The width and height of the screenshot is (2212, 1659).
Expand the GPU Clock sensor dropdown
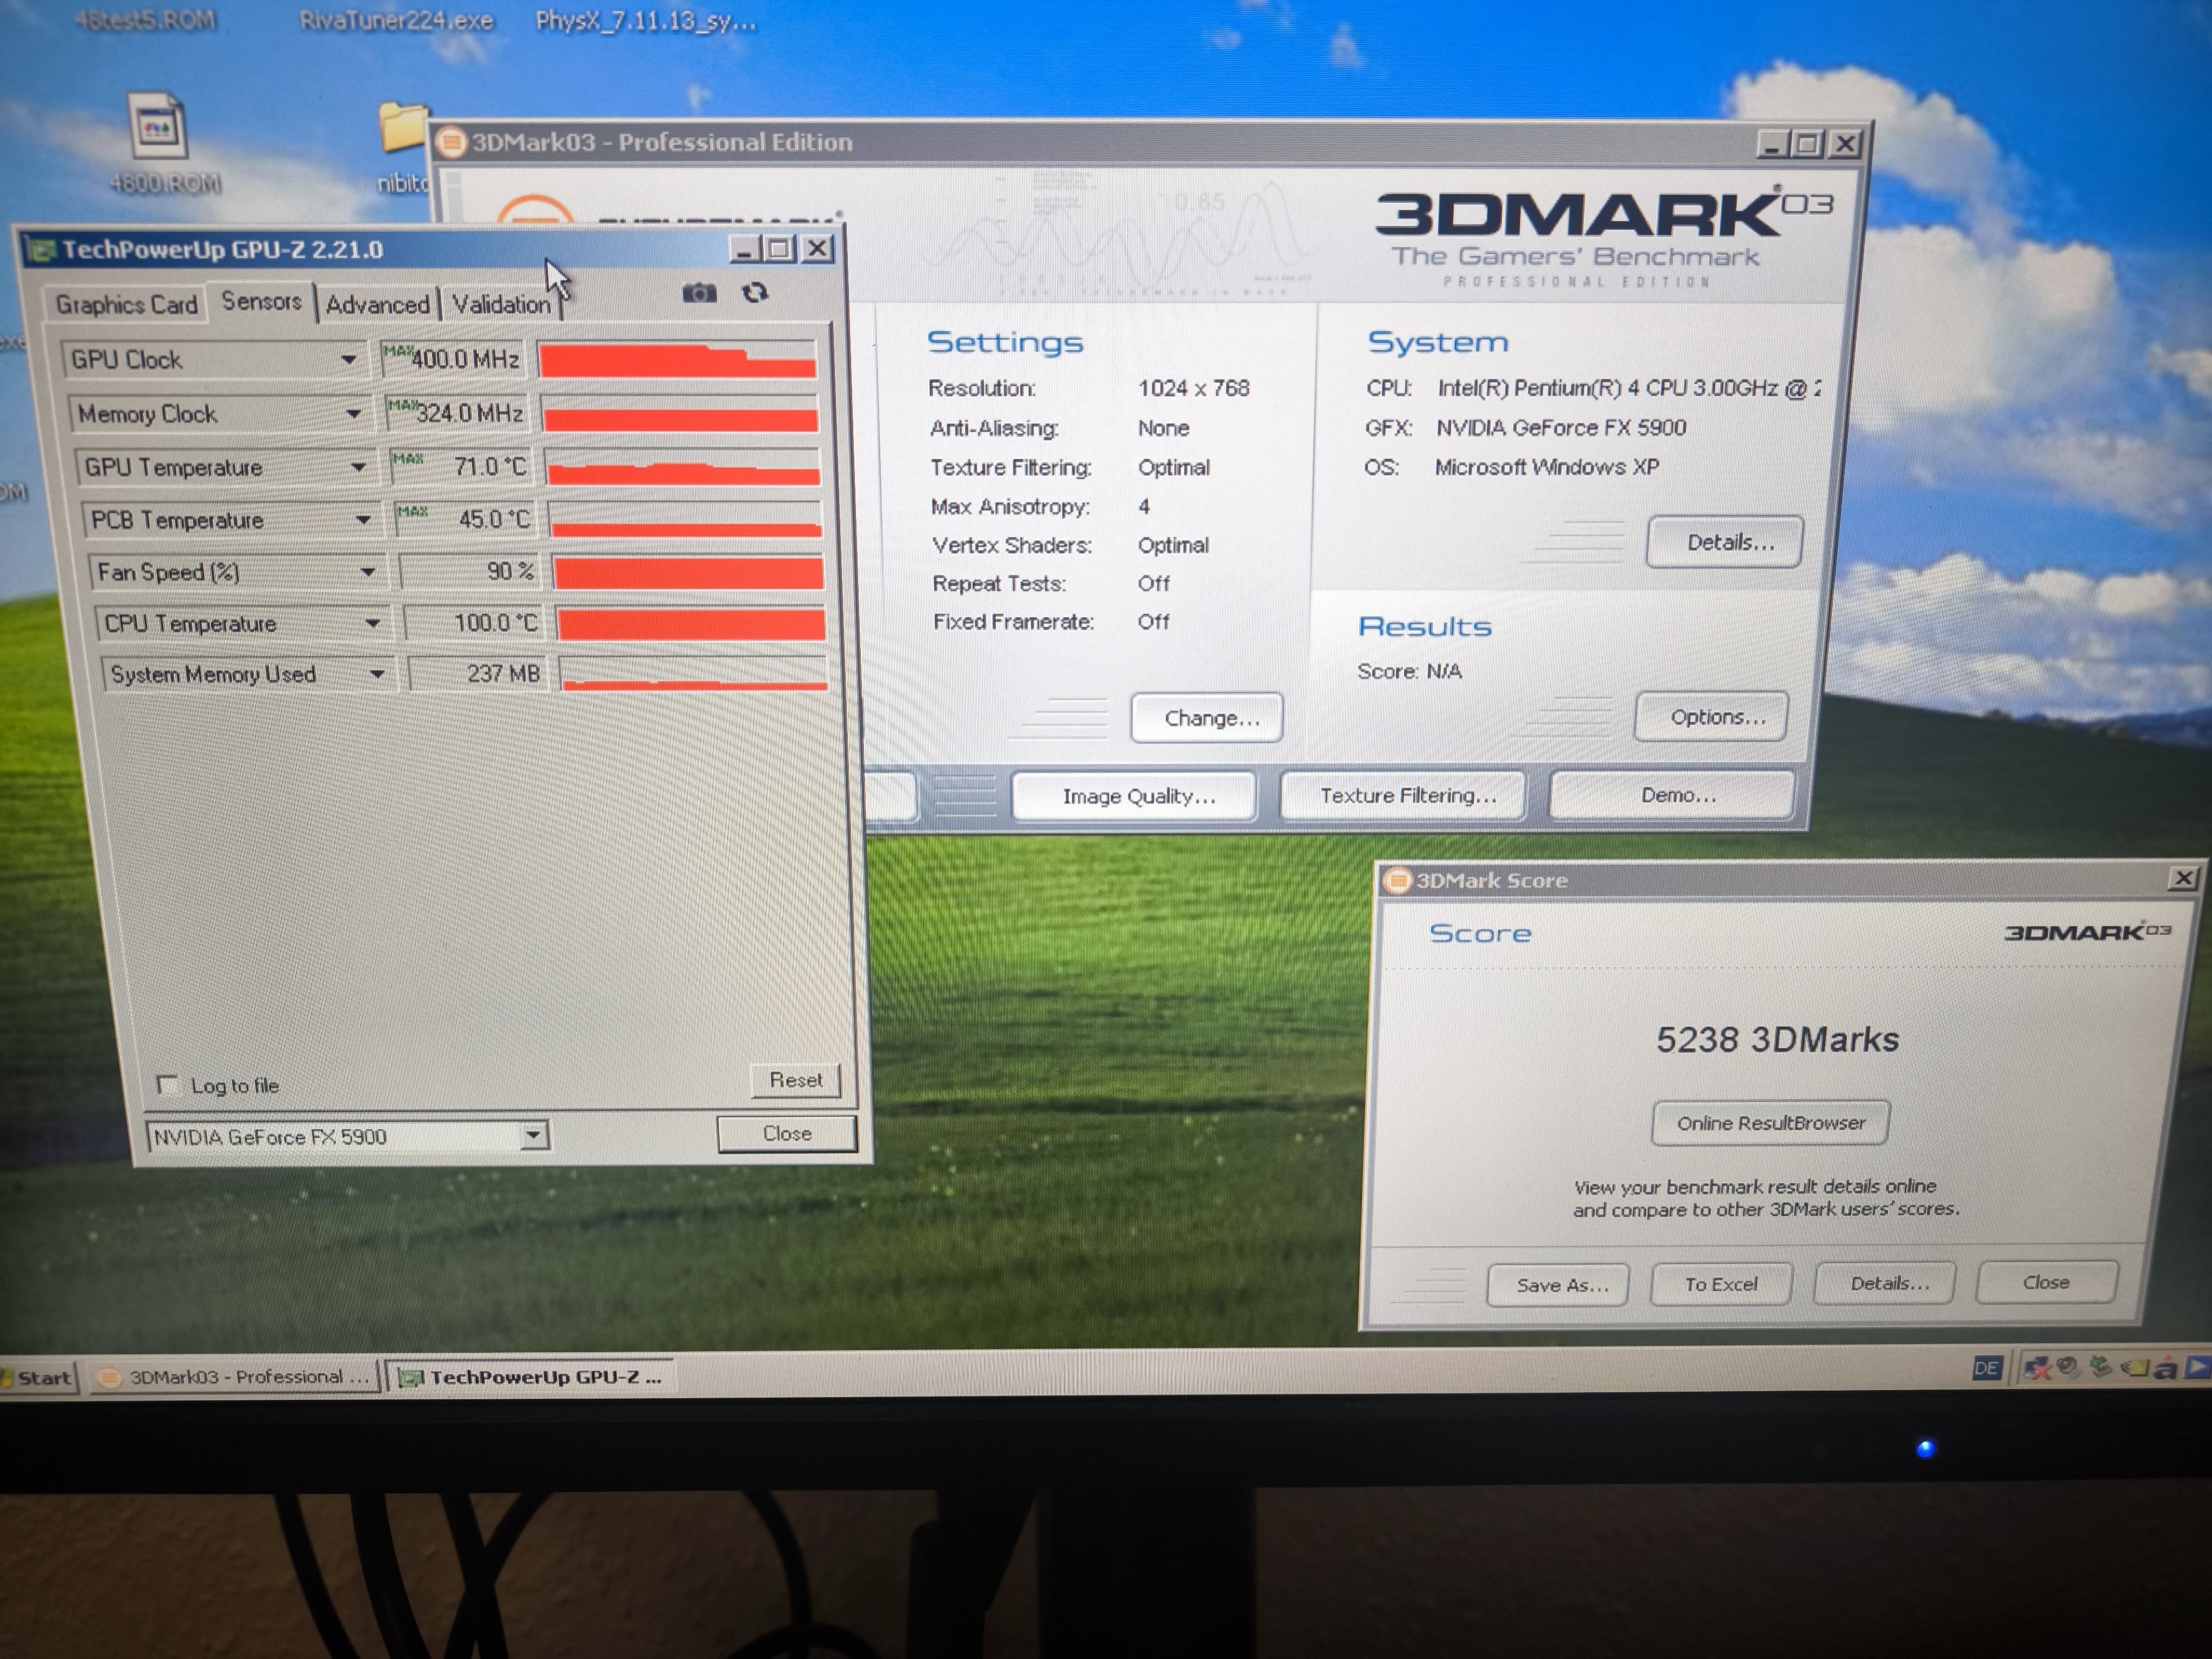(348, 360)
